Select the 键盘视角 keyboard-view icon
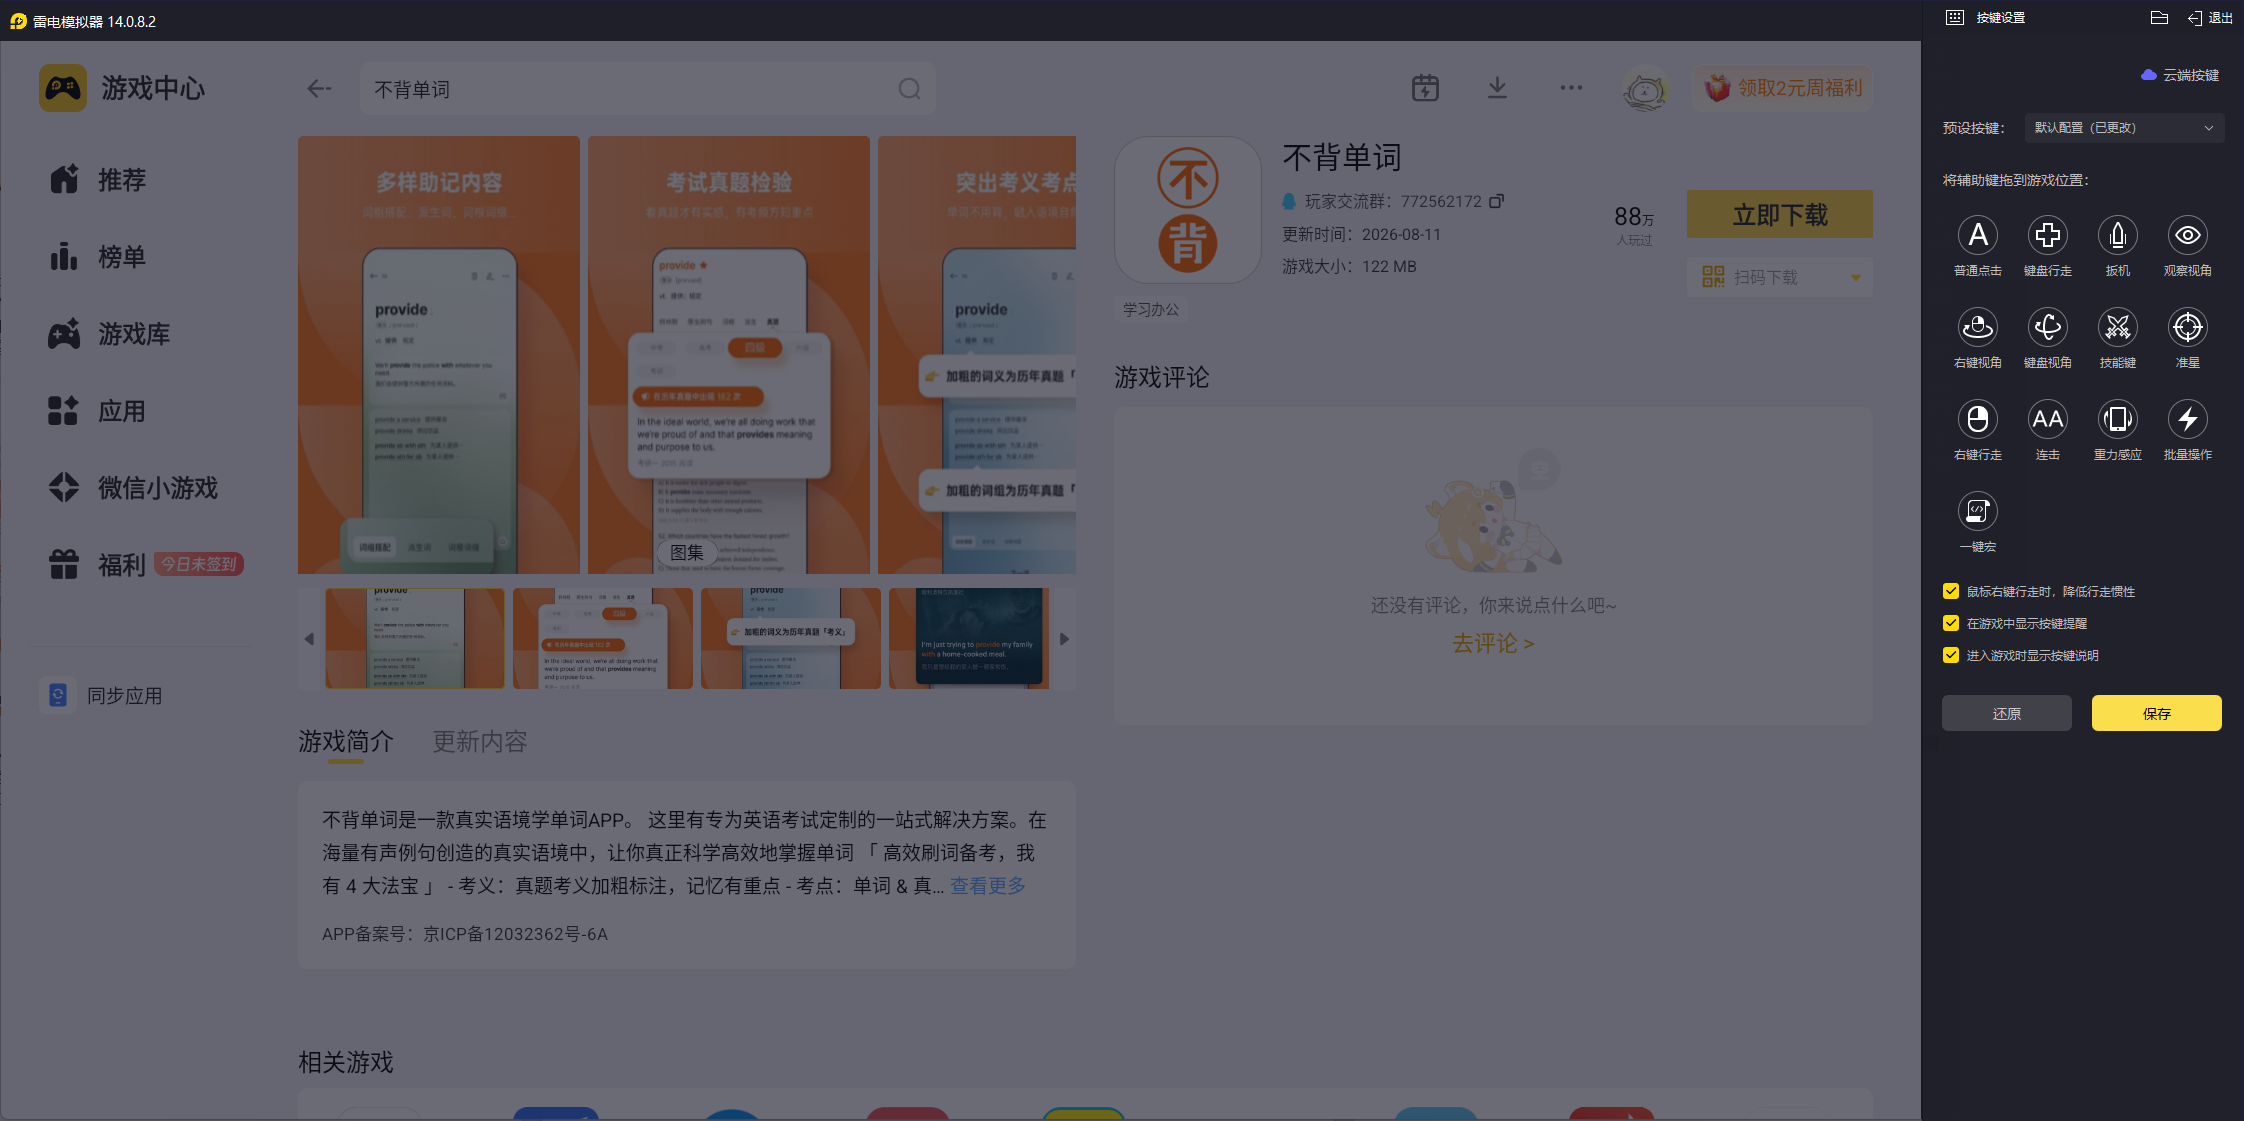Viewport: 2244px width, 1121px height. click(2047, 327)
